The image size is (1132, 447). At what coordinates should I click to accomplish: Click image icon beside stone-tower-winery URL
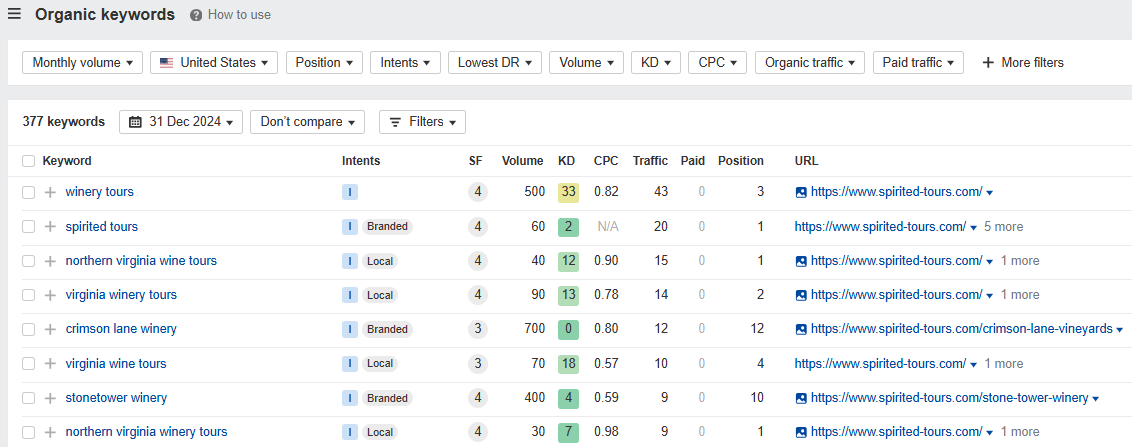[801, 398]
